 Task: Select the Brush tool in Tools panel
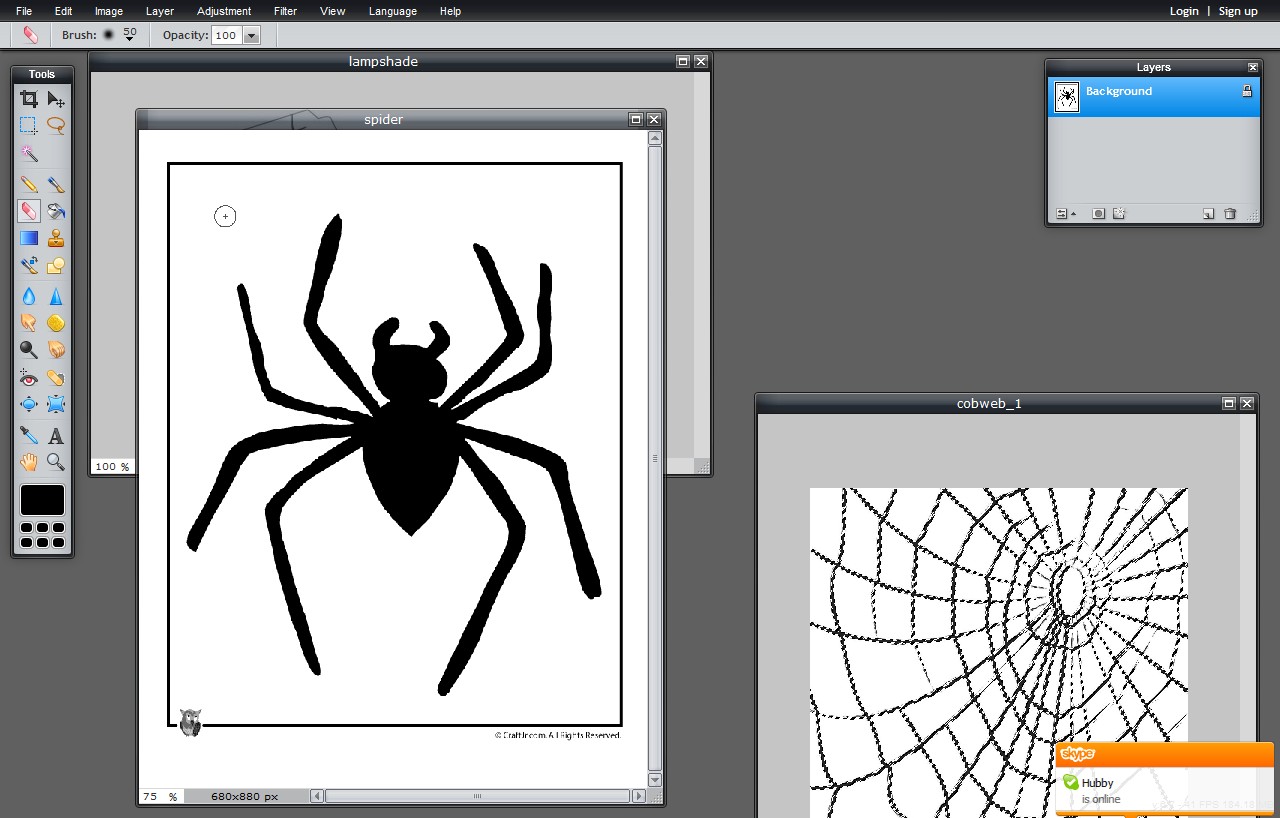(56, 184)
